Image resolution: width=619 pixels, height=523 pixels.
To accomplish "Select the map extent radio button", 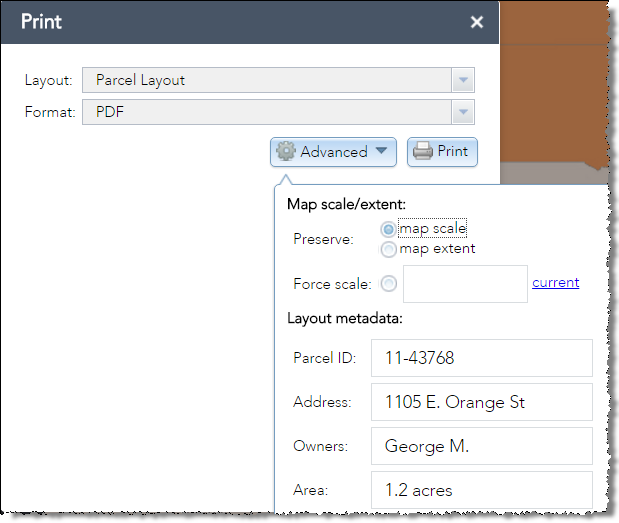I will coord(388,249).
